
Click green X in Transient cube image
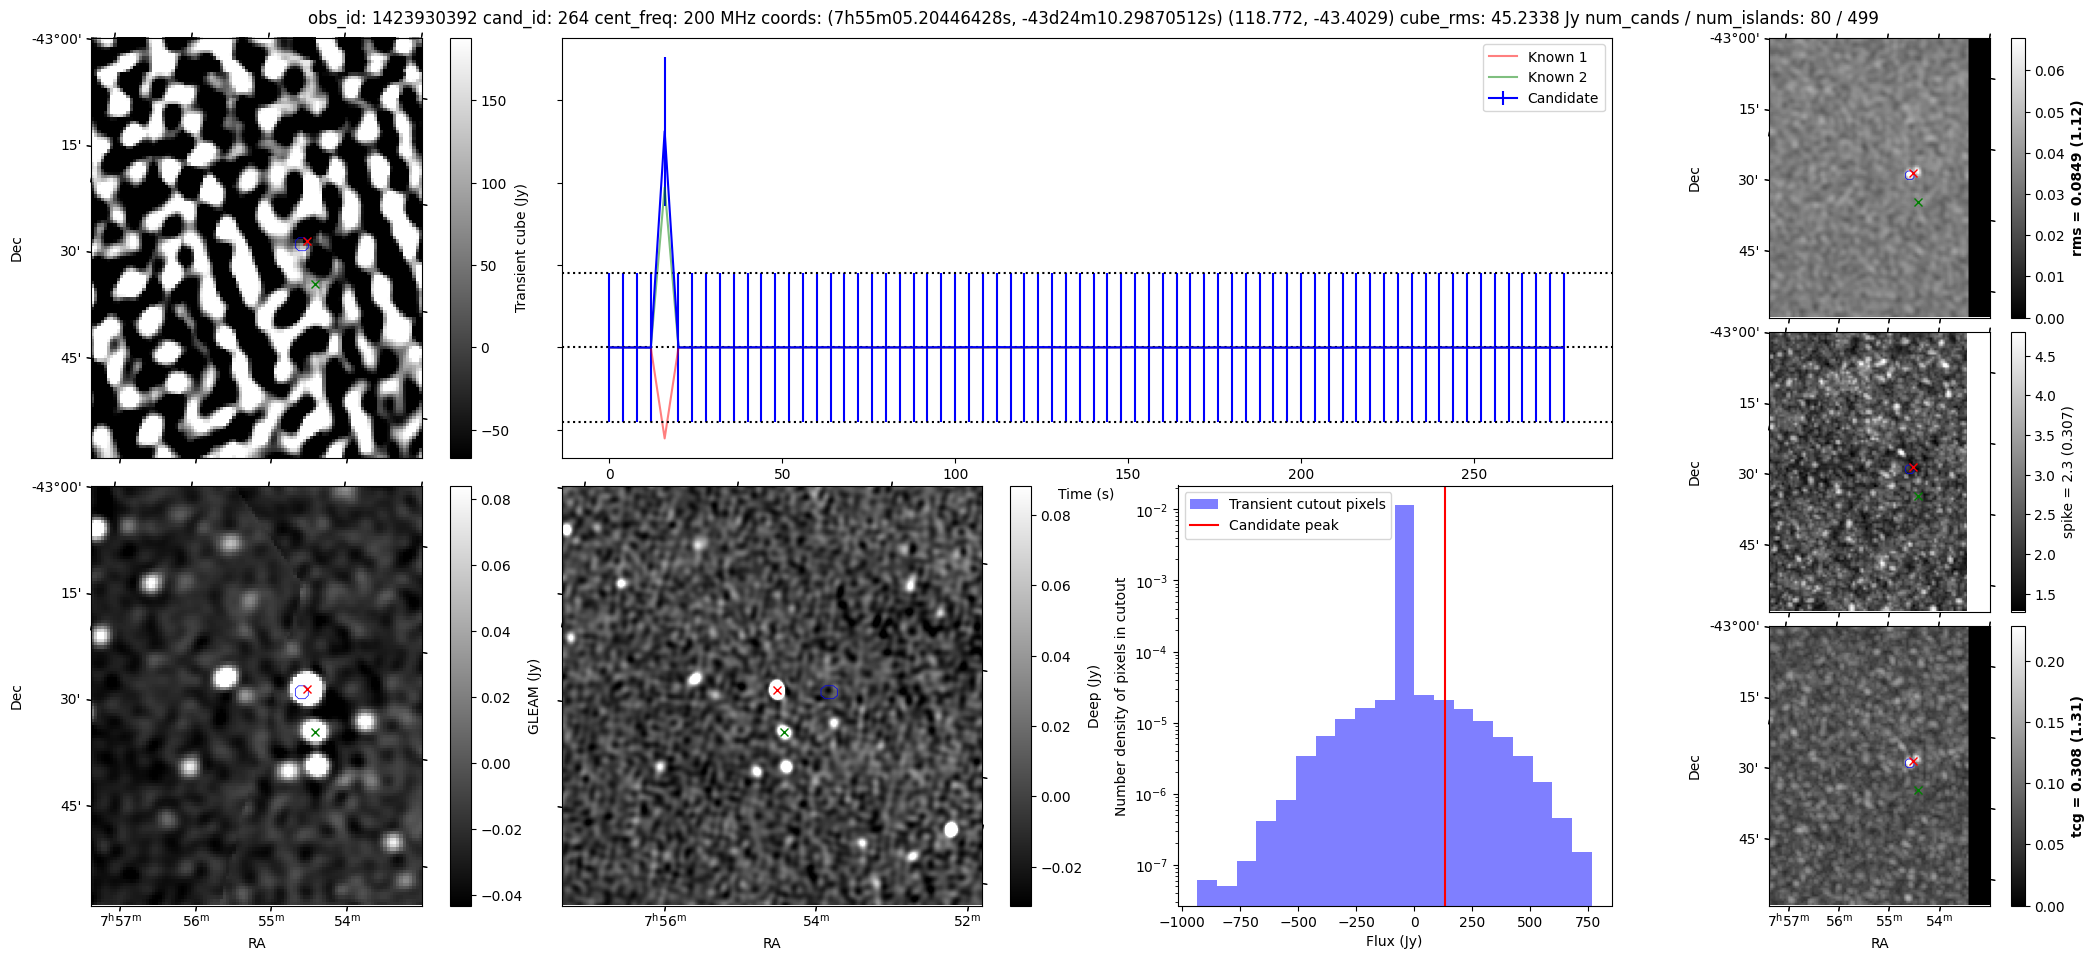point(315,285)
